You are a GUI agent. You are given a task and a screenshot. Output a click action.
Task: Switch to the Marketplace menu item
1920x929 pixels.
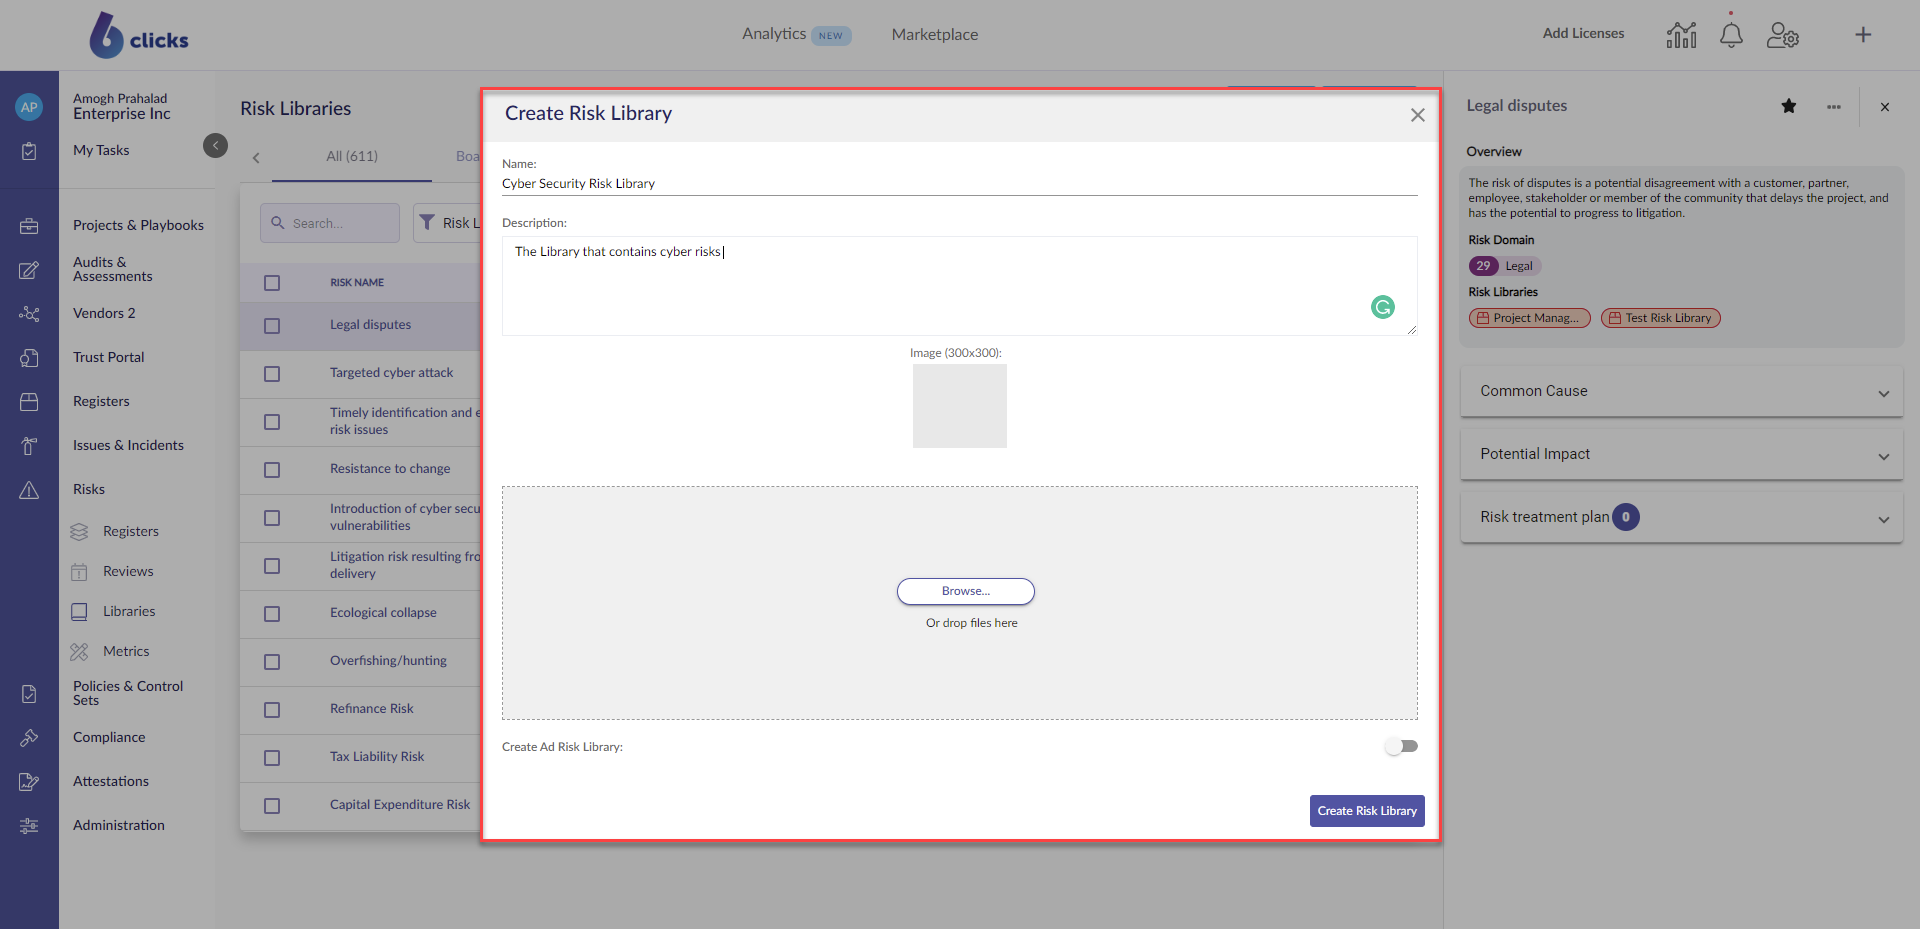(934, 34)
